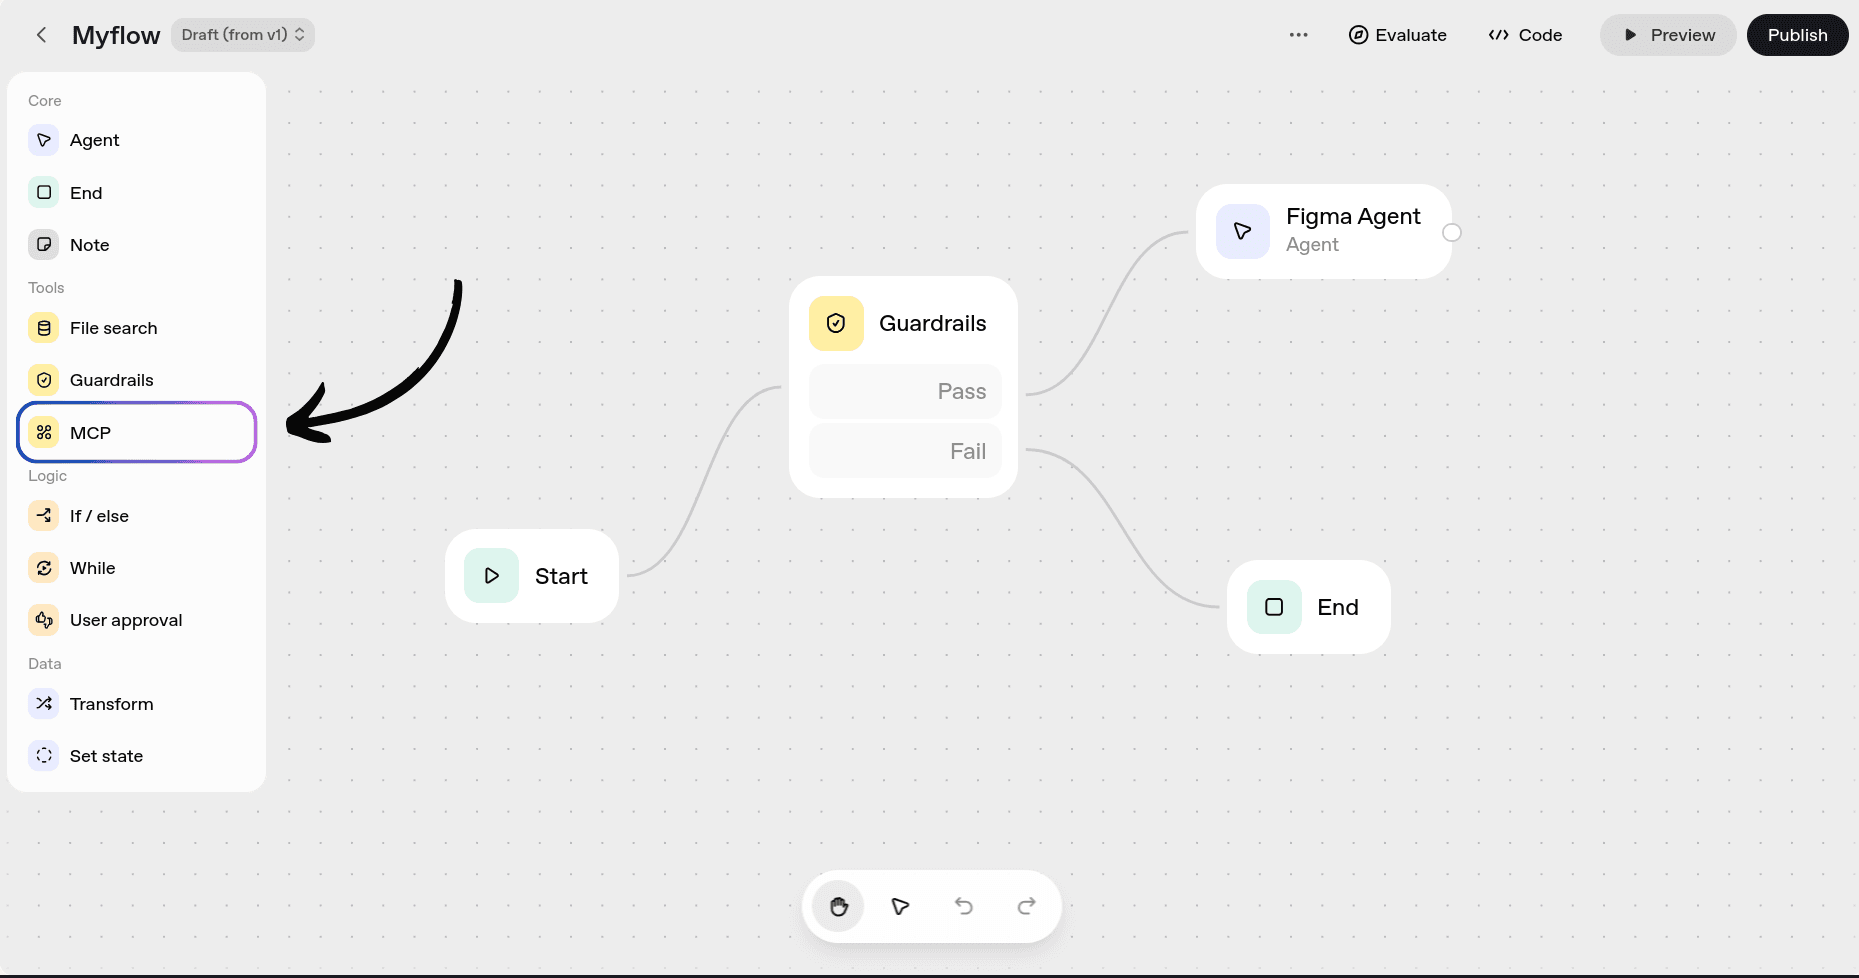
Task: Select the Fail output of Guardrails node
Action: click(x=905, y=451)
